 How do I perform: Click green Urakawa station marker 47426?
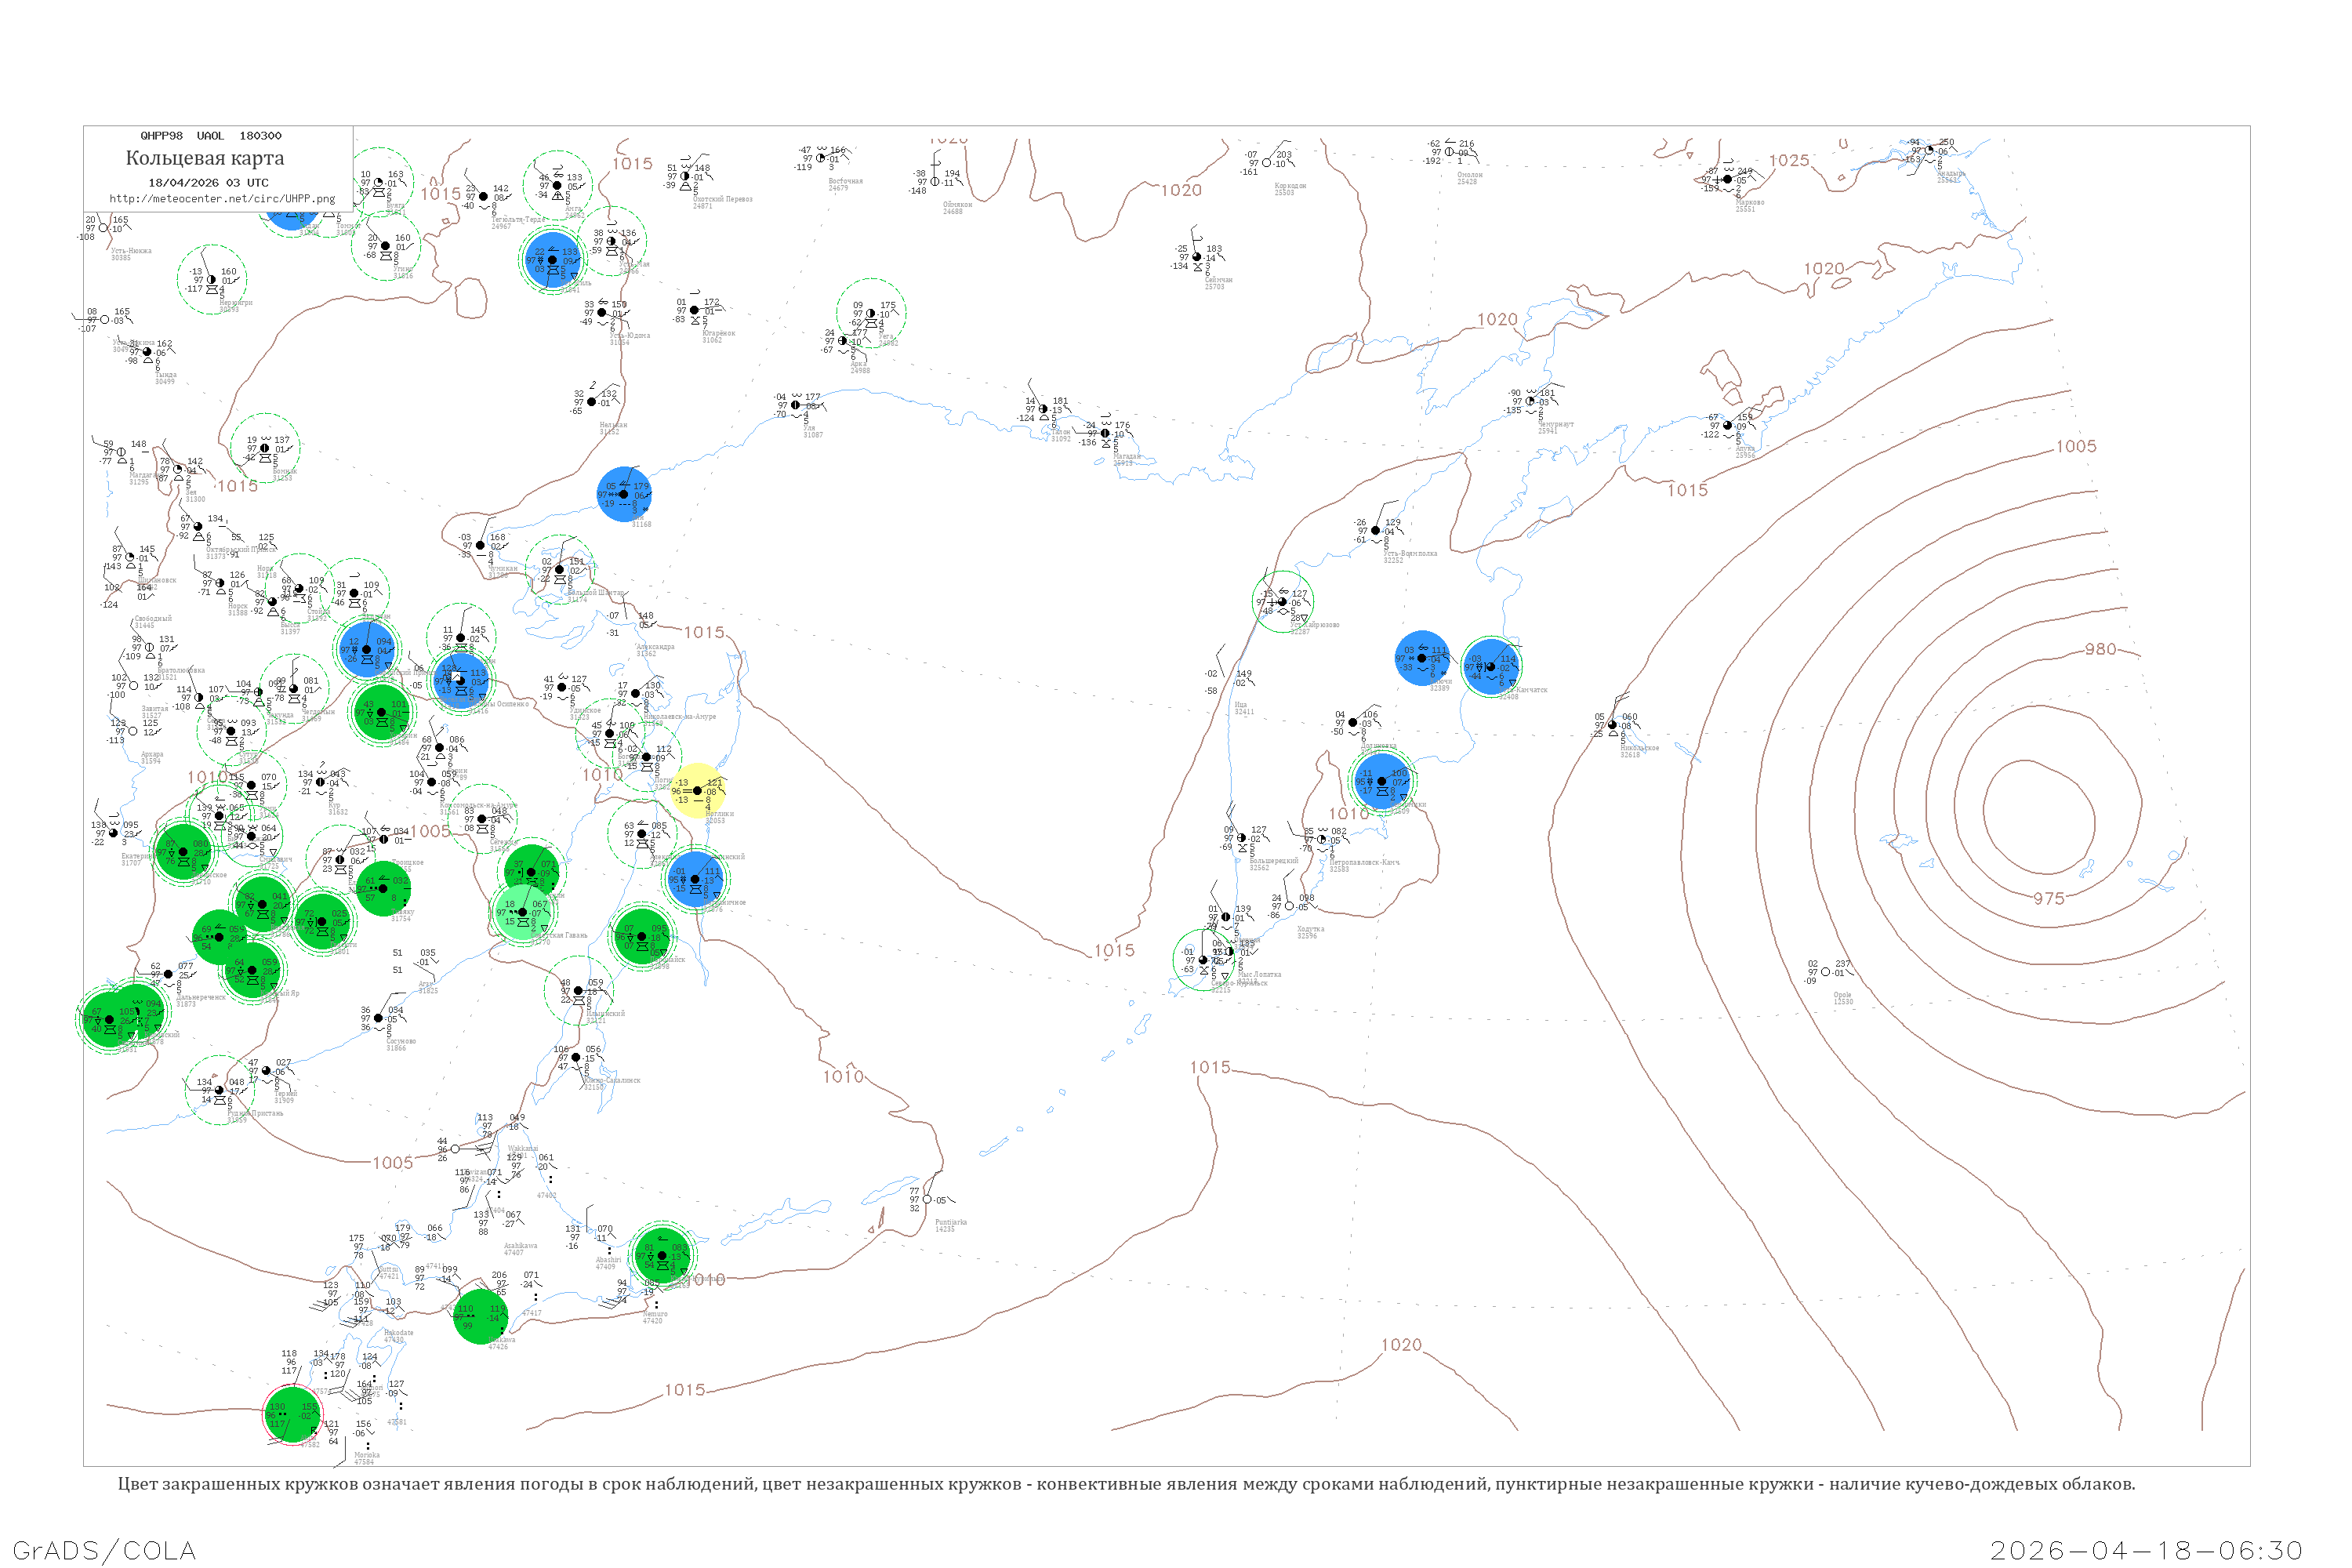tap(481, 1316)
